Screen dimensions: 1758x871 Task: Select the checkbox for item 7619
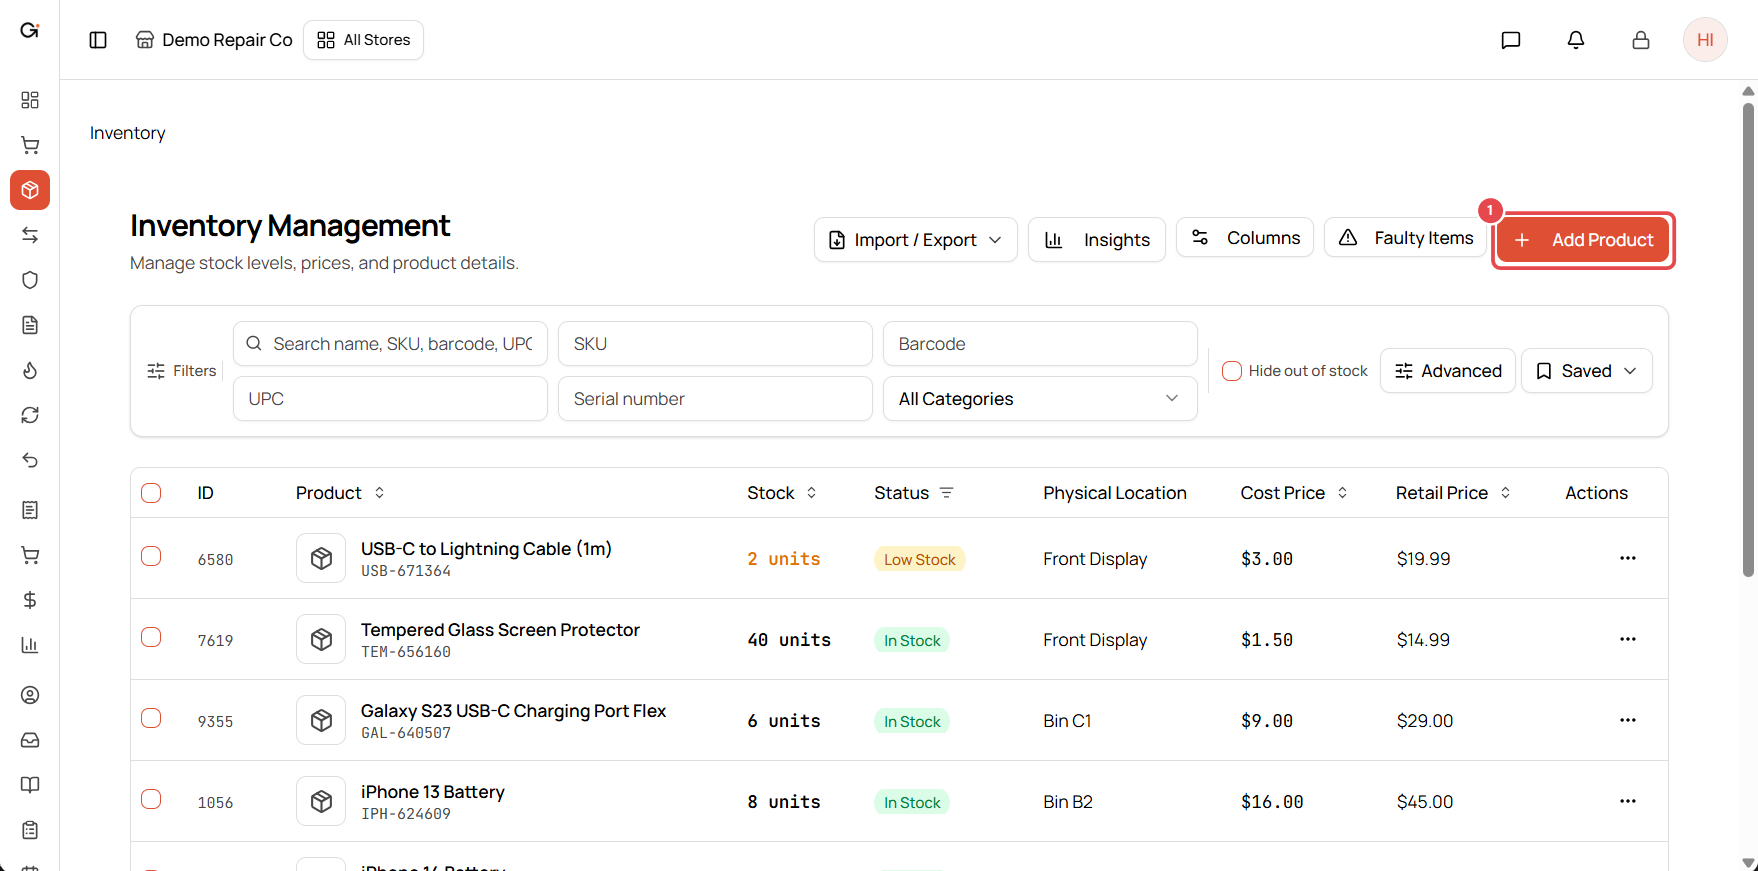pos(151,637)
